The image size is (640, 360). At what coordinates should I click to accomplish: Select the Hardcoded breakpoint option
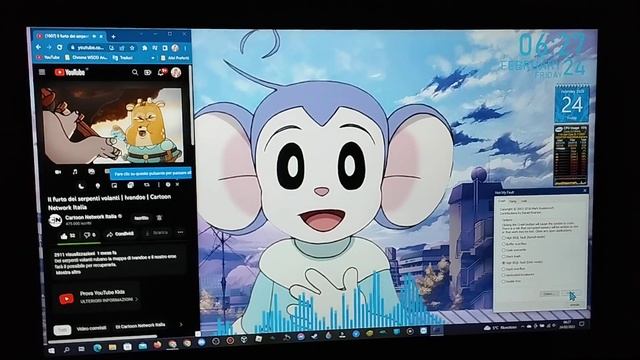[518, 275]
